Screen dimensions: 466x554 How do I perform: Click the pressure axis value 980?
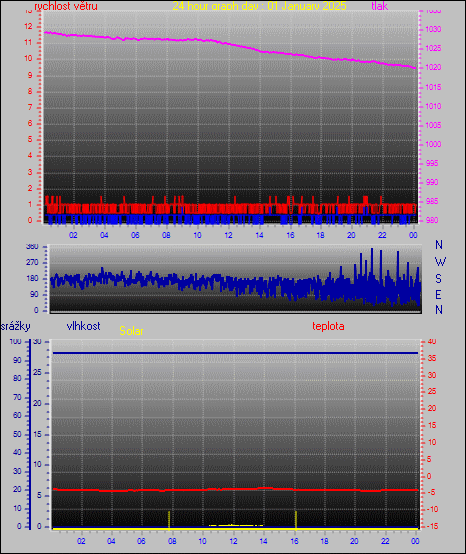click(432, 220)
